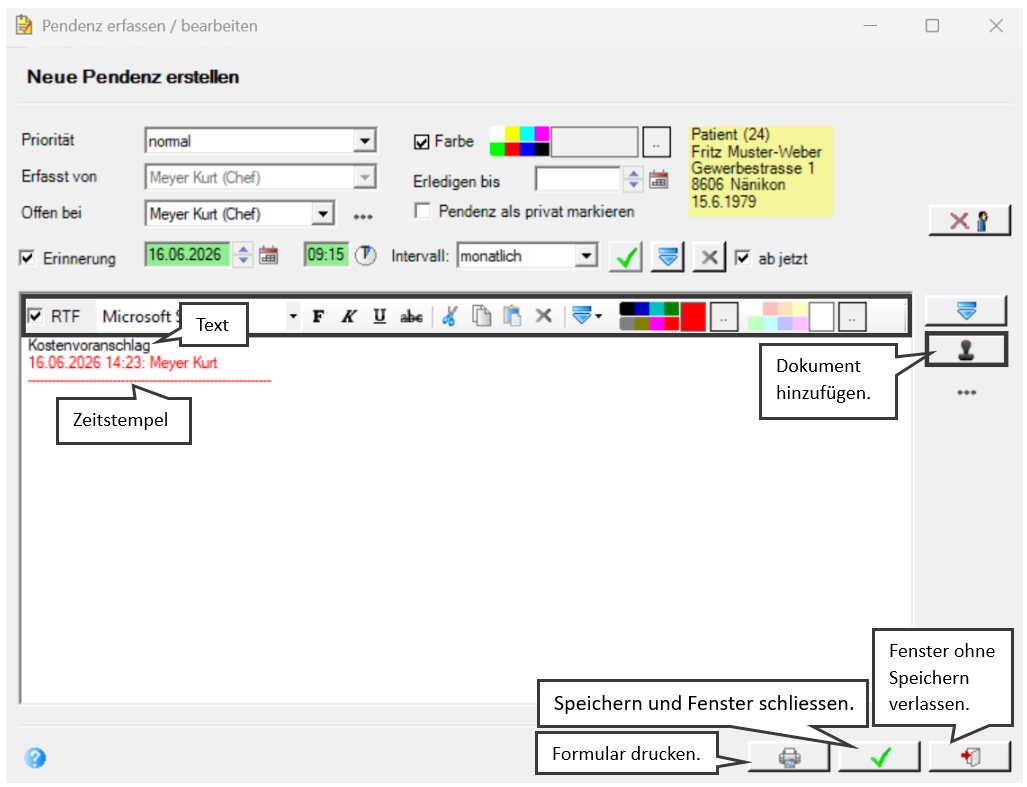
Task: Click the stamp icon to add a document
Action: (x=966, y=350)
